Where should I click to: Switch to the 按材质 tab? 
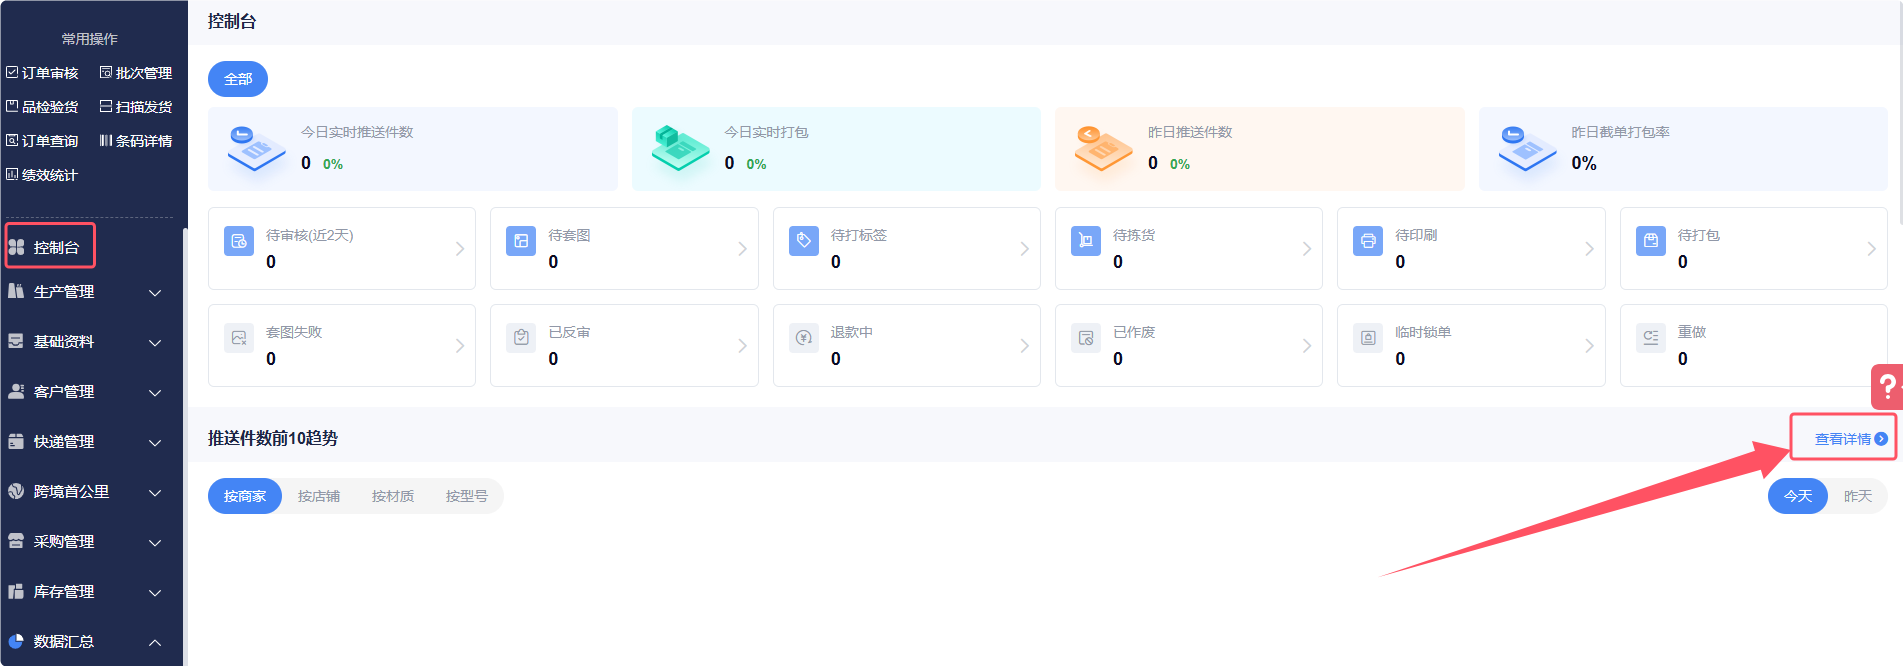pos(393,496)
